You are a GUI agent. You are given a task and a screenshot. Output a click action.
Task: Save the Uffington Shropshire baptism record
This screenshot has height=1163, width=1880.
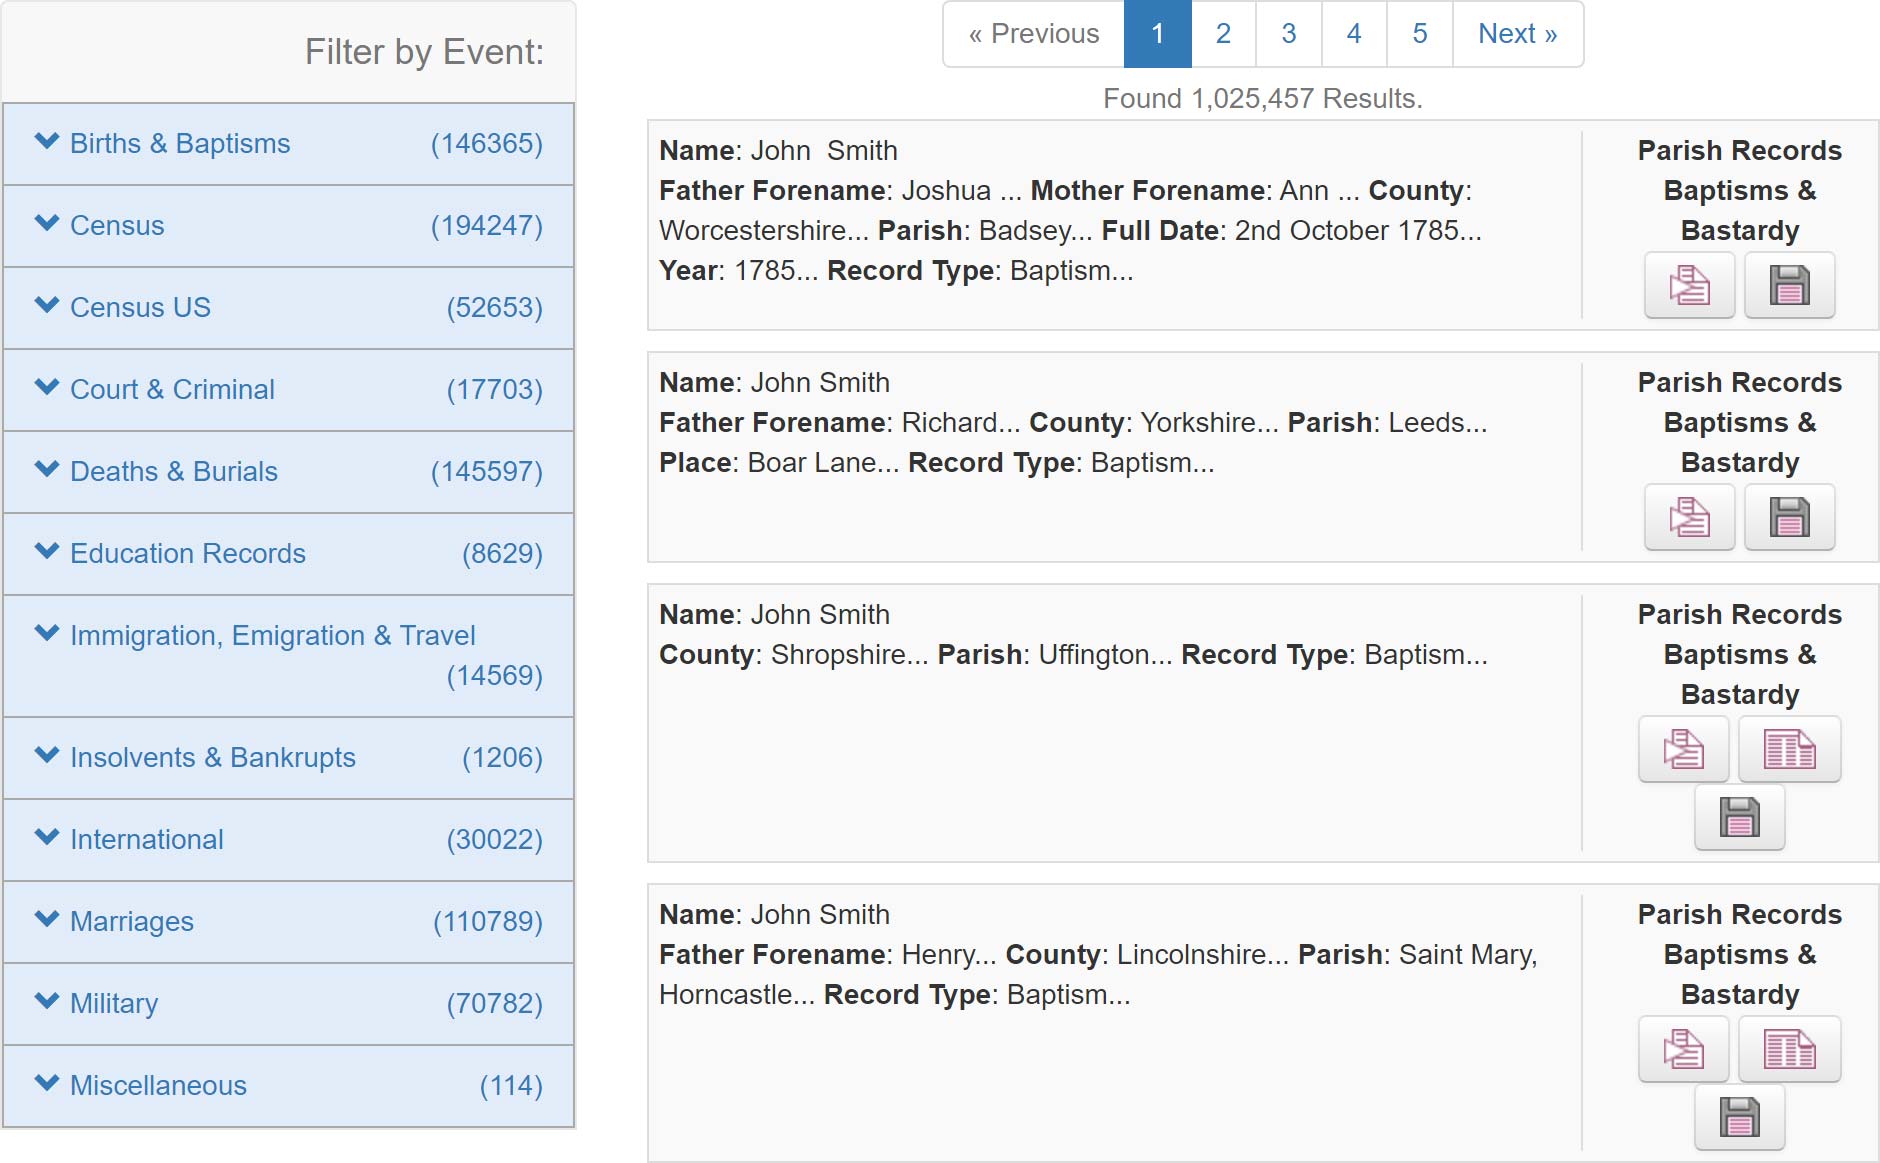coord(1739,817)
